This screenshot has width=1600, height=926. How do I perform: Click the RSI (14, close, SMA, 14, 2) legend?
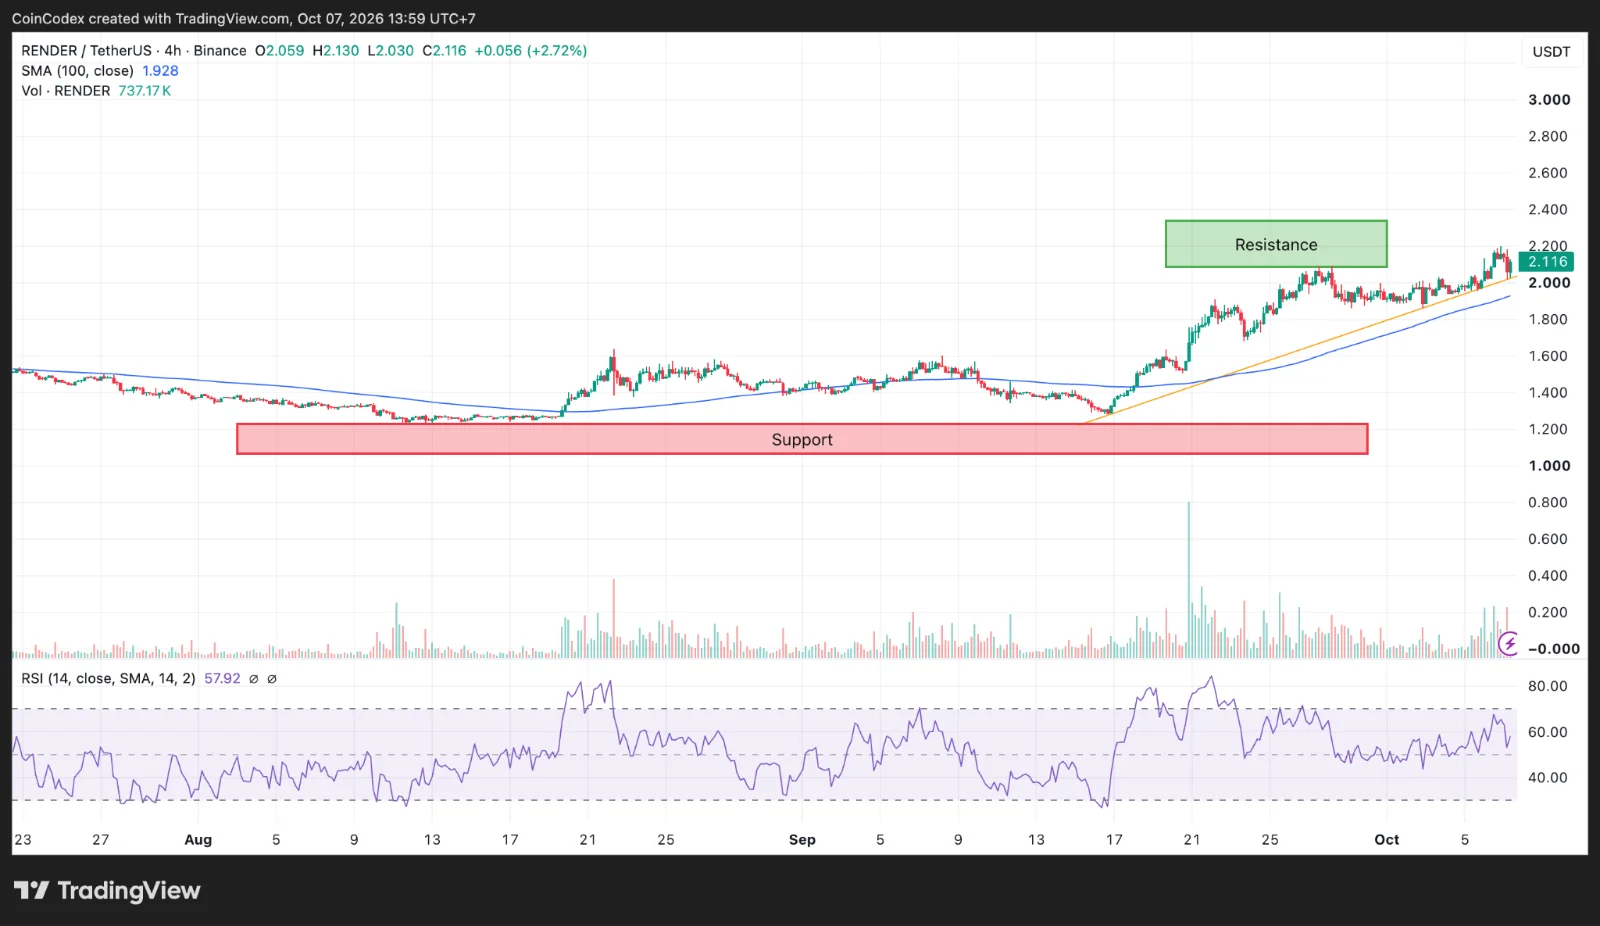coord(109,678)
